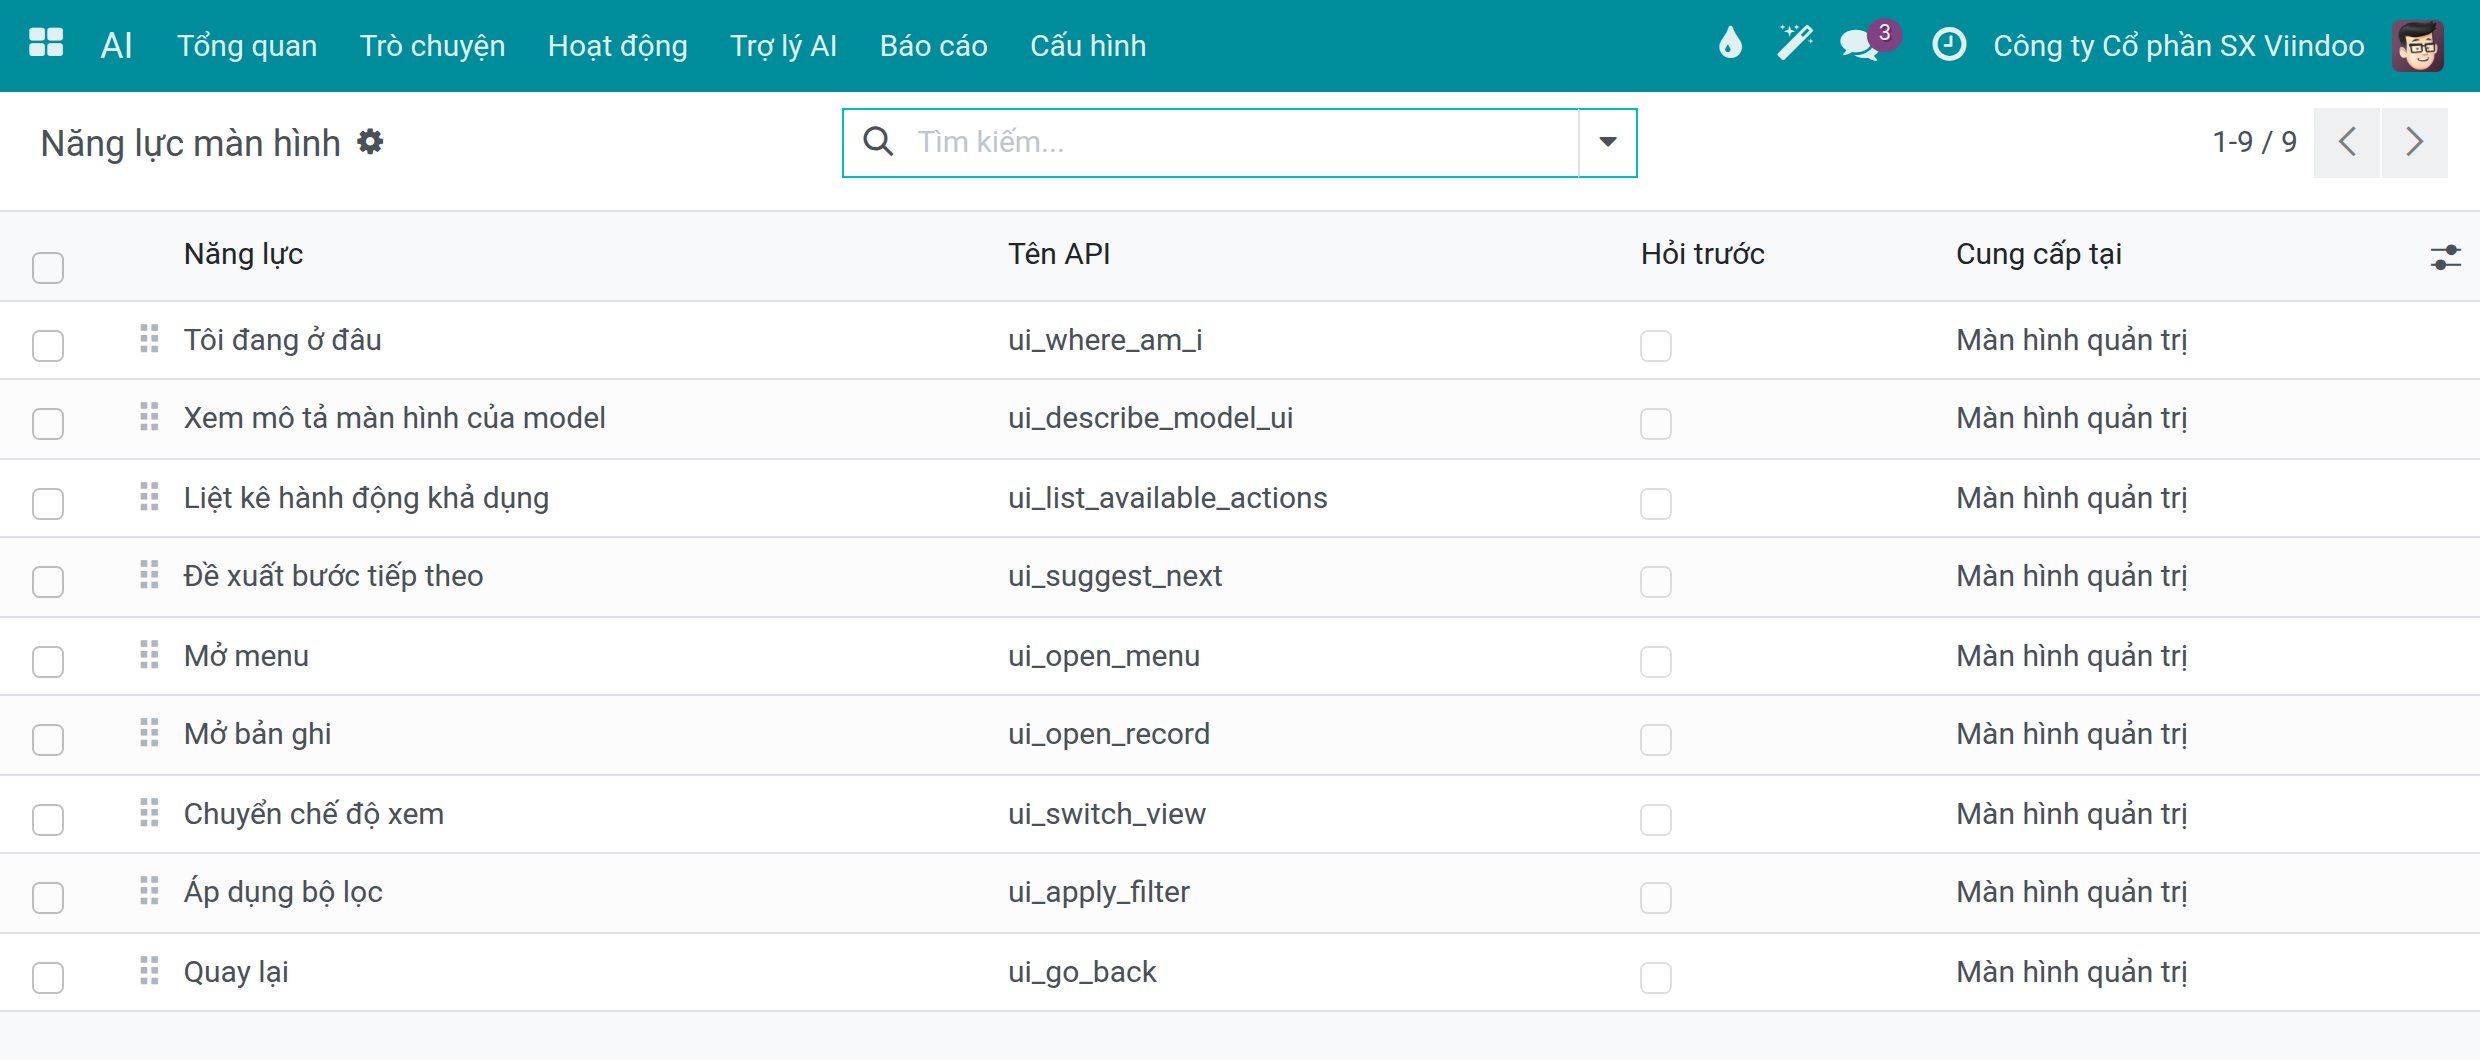Sort by the Năng lực column header
Viewport: 2480px width, 1060px height.
243,254
